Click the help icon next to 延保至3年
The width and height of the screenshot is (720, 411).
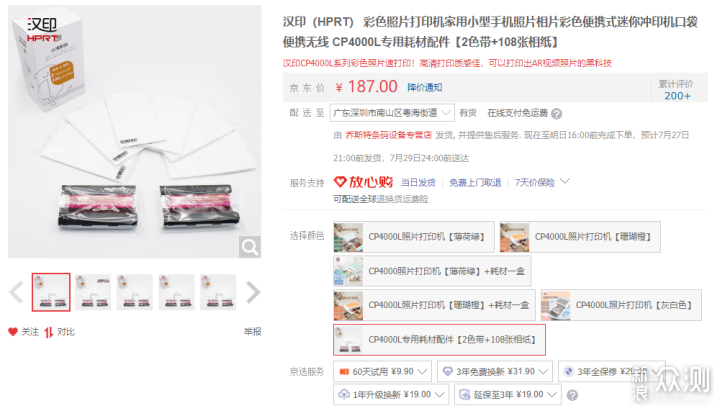click(x=572, y=395)
